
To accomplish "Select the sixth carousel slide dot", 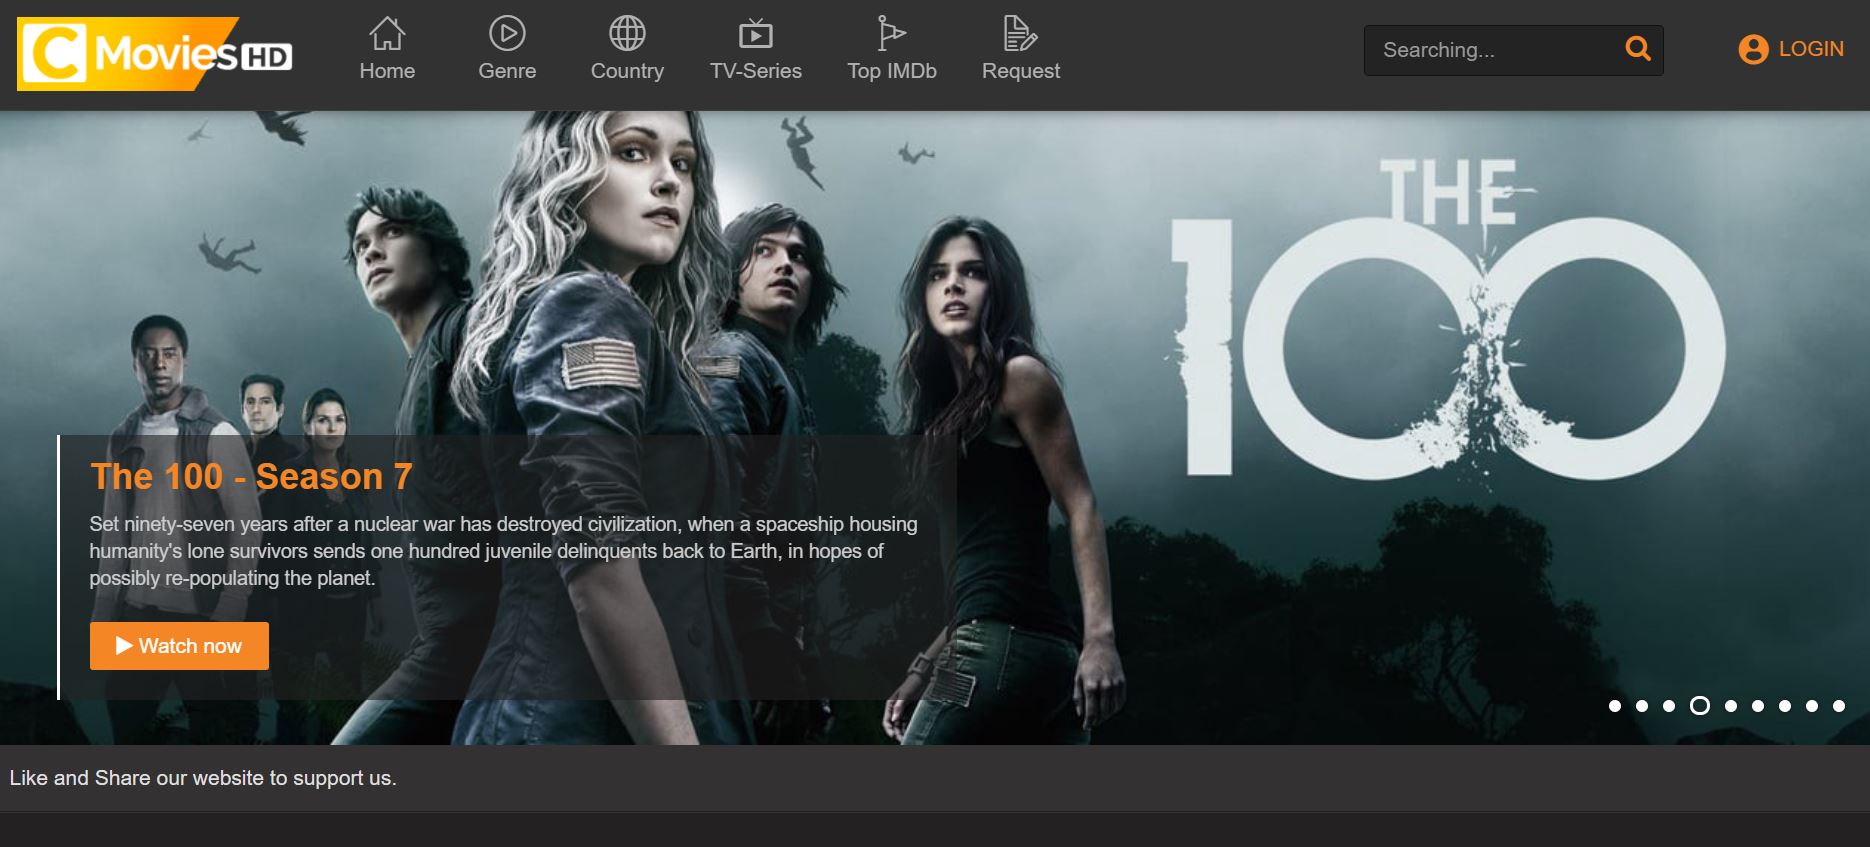I will [x=1757, y=706].
